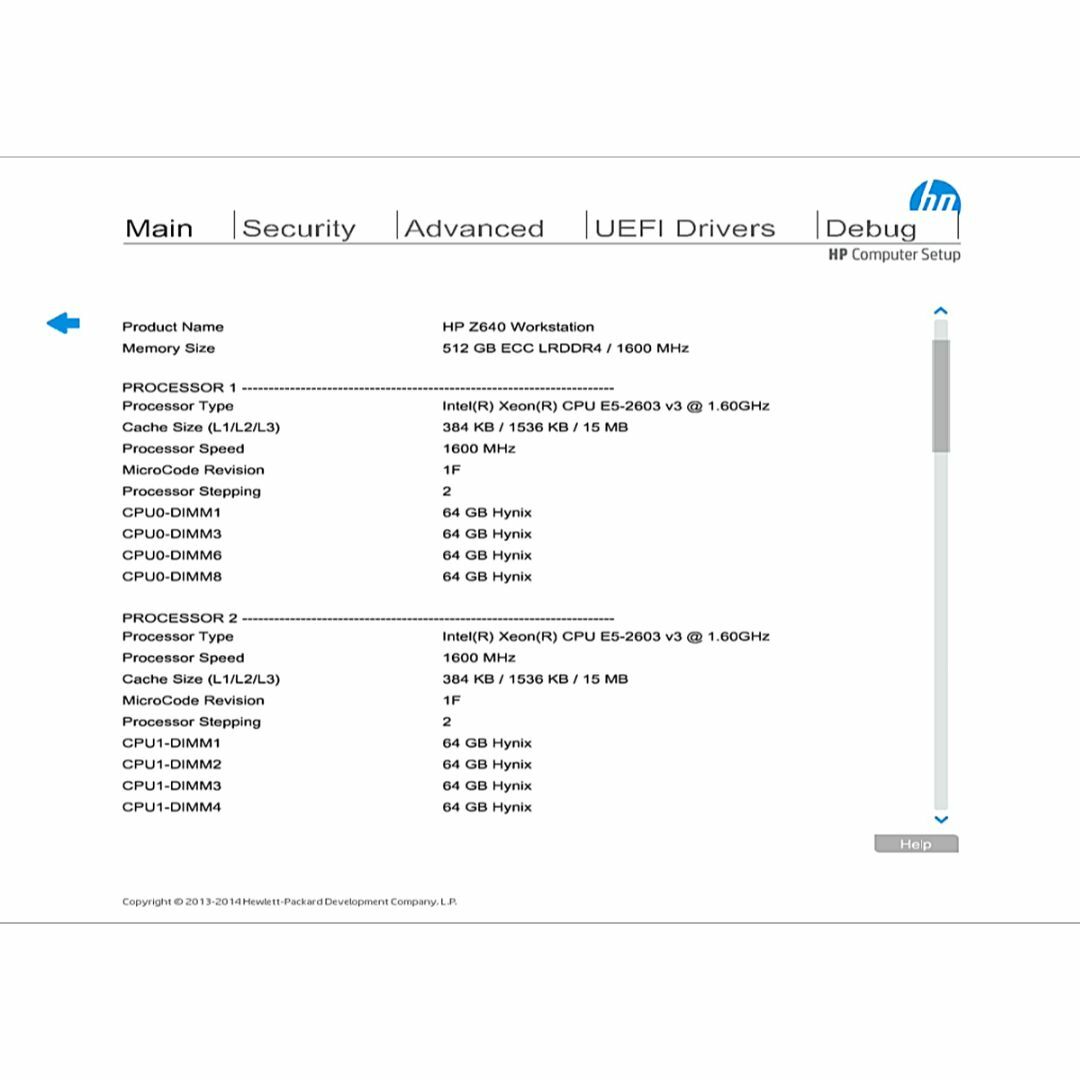Click the copyright Hewlett-Packard footer text
Viewport: 1080px width, 1080px height.
(289, 902)
